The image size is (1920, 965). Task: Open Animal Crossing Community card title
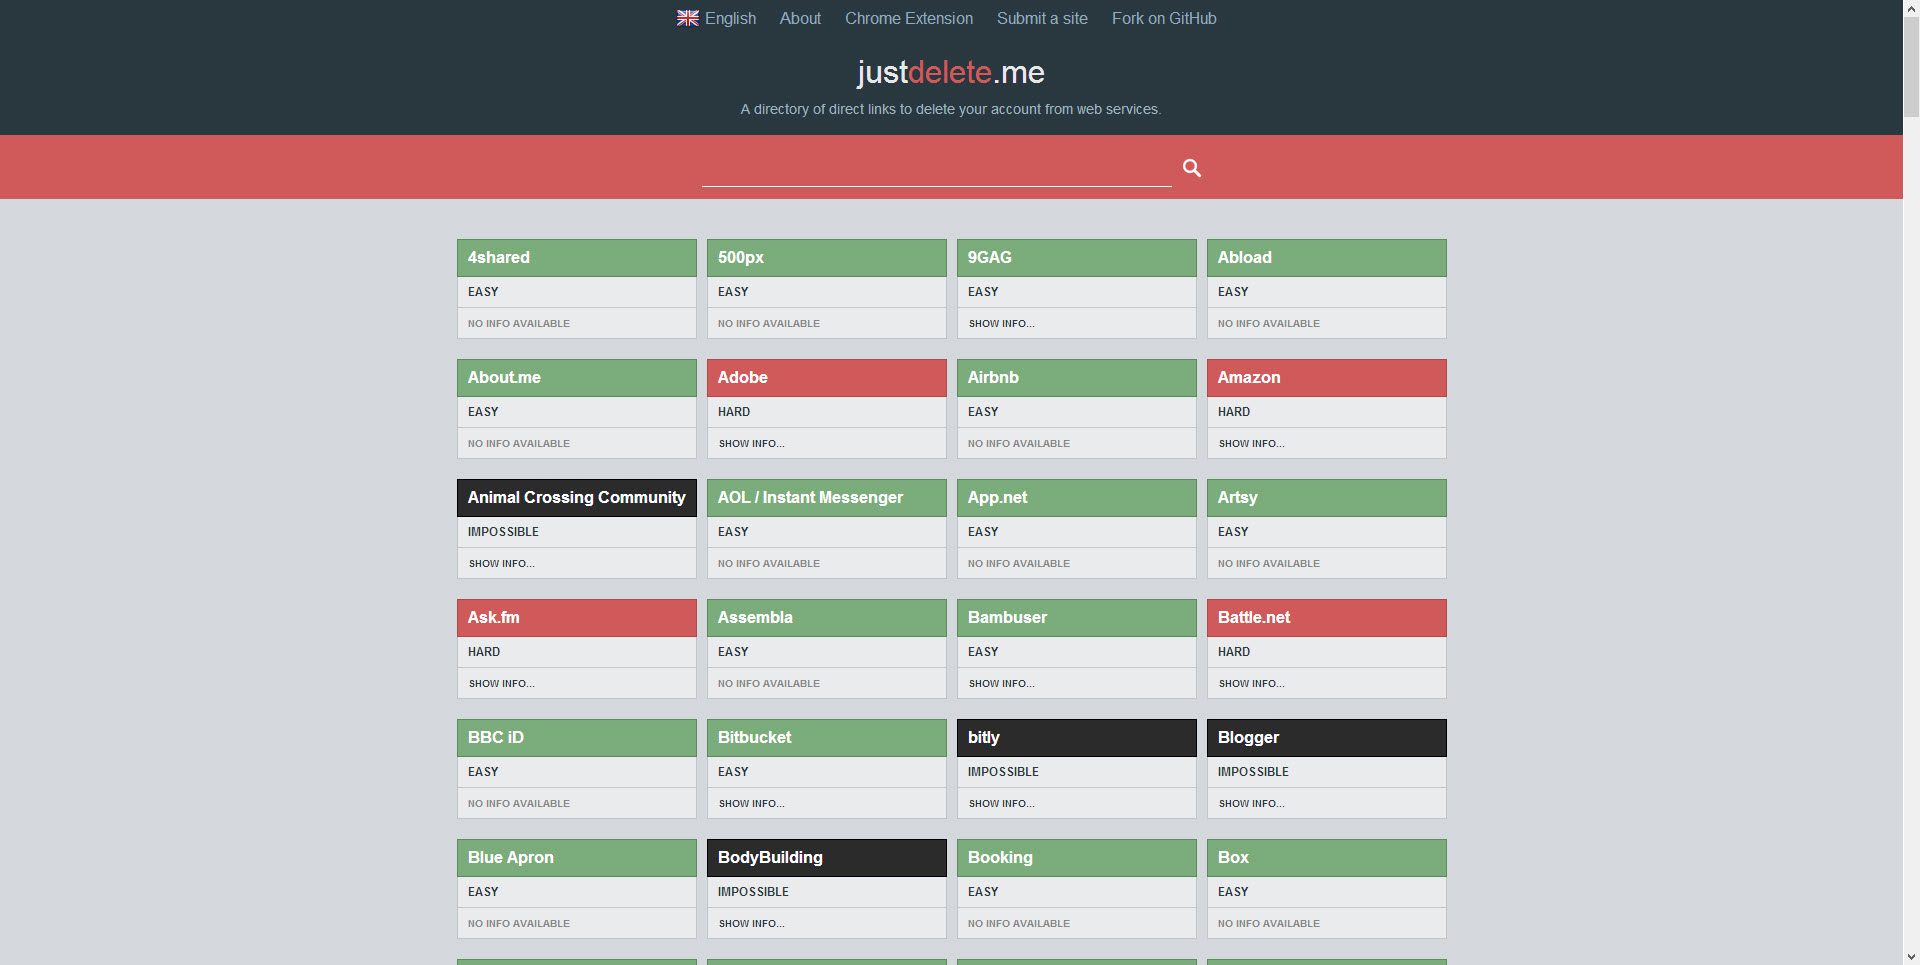click(x=577, y=498)
